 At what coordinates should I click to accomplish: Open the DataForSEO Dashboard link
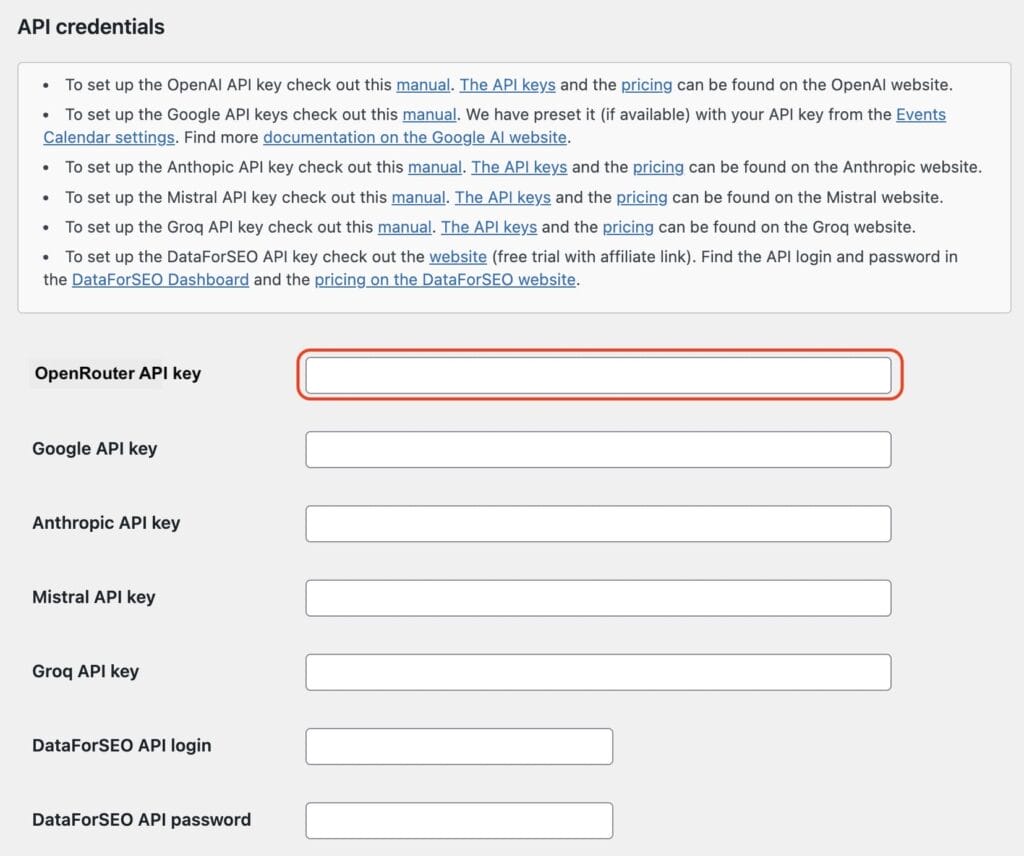pyautogui.click(x=159, y=279)
